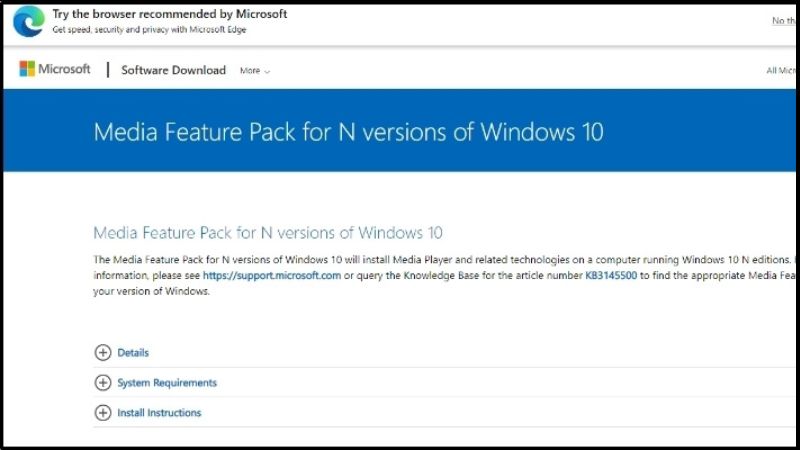This screenshot has width=800, height=450.
Task: Click the Microsoft Edge logo icon
Action: pos(29,21)
